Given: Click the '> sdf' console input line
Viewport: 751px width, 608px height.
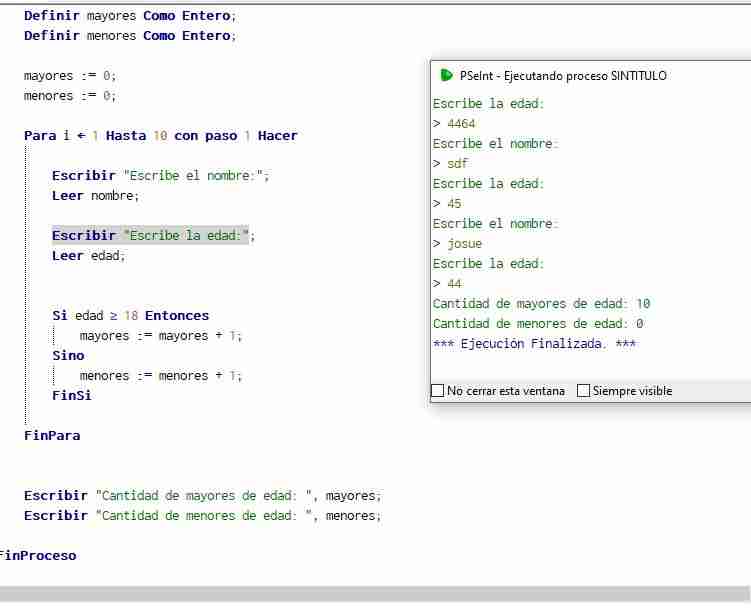Looking at the screenshot, I should [450, 163].
